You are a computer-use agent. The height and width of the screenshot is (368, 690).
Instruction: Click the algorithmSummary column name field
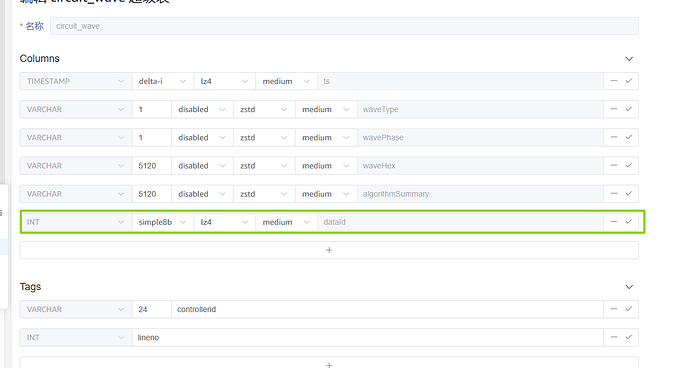coord(480,194)
